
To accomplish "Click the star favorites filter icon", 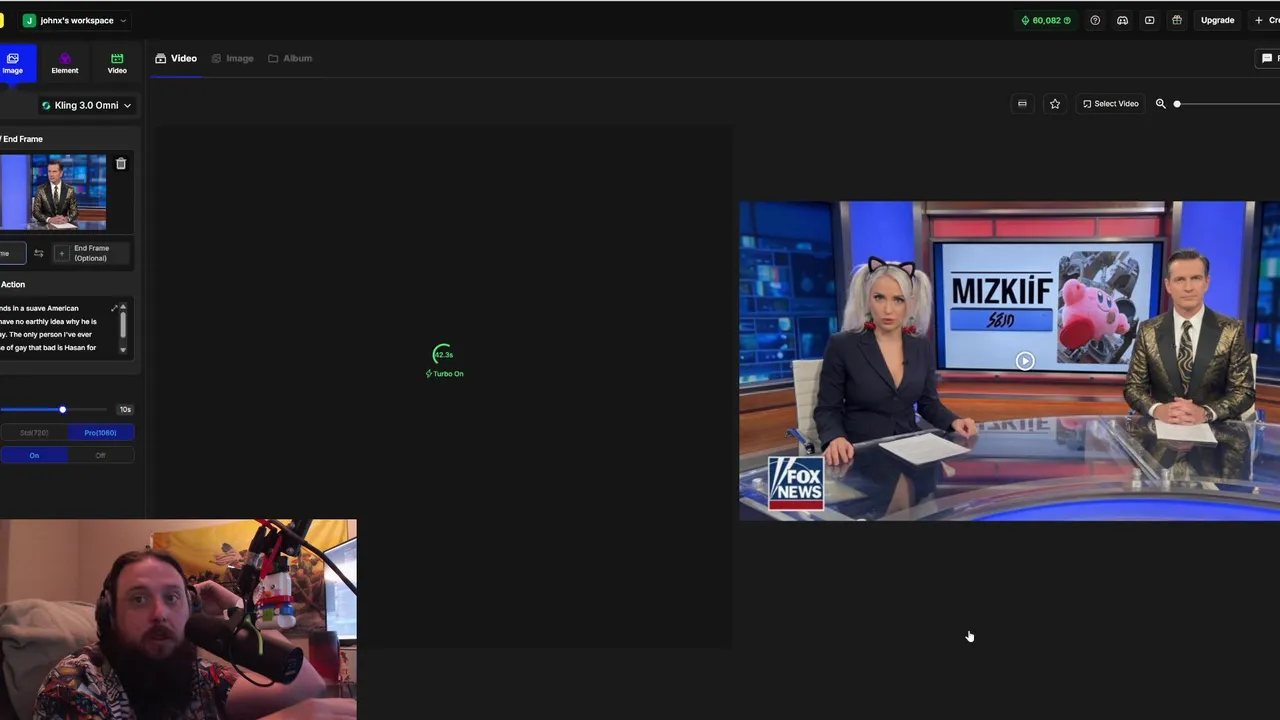I will click(1054, 104).
